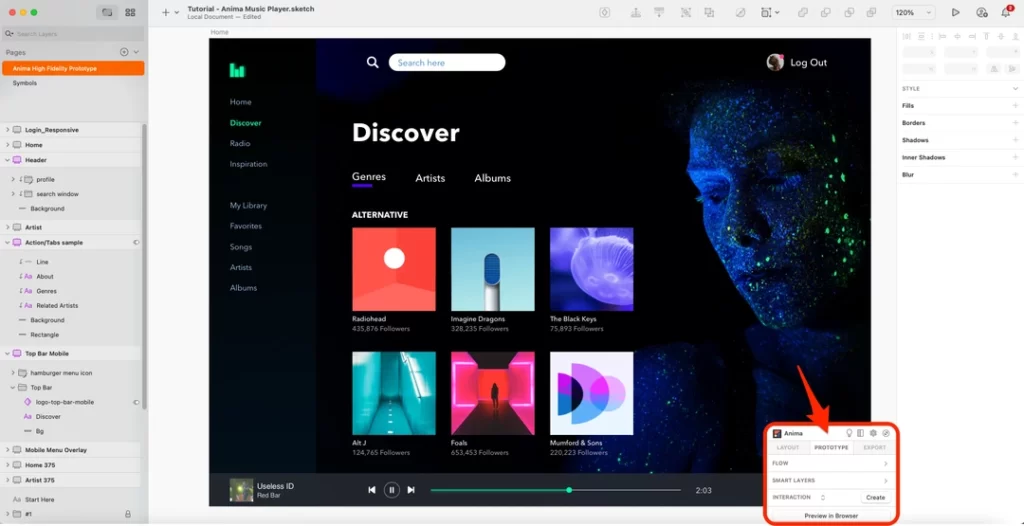Click the search magnifier icon in artboard
1024x526 pixels.
click(372, 62)
